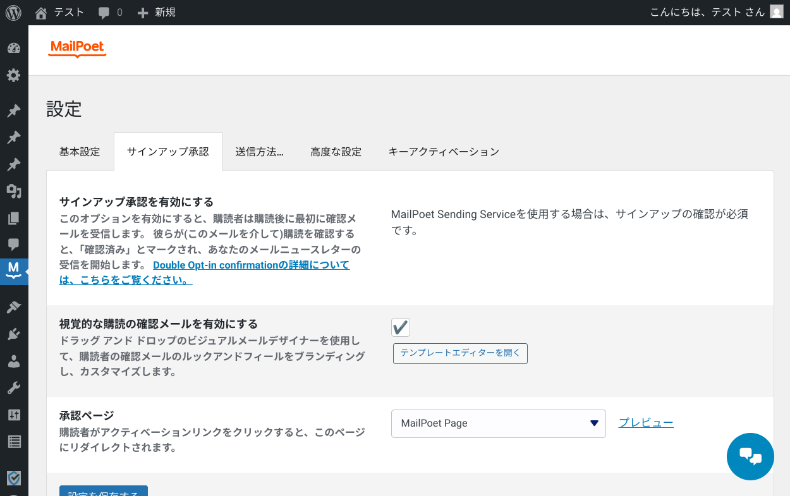Viewport: 790px width, 496px height.
Task: Click heading サインアップ承認を有効にする
Action: point(137,202)
